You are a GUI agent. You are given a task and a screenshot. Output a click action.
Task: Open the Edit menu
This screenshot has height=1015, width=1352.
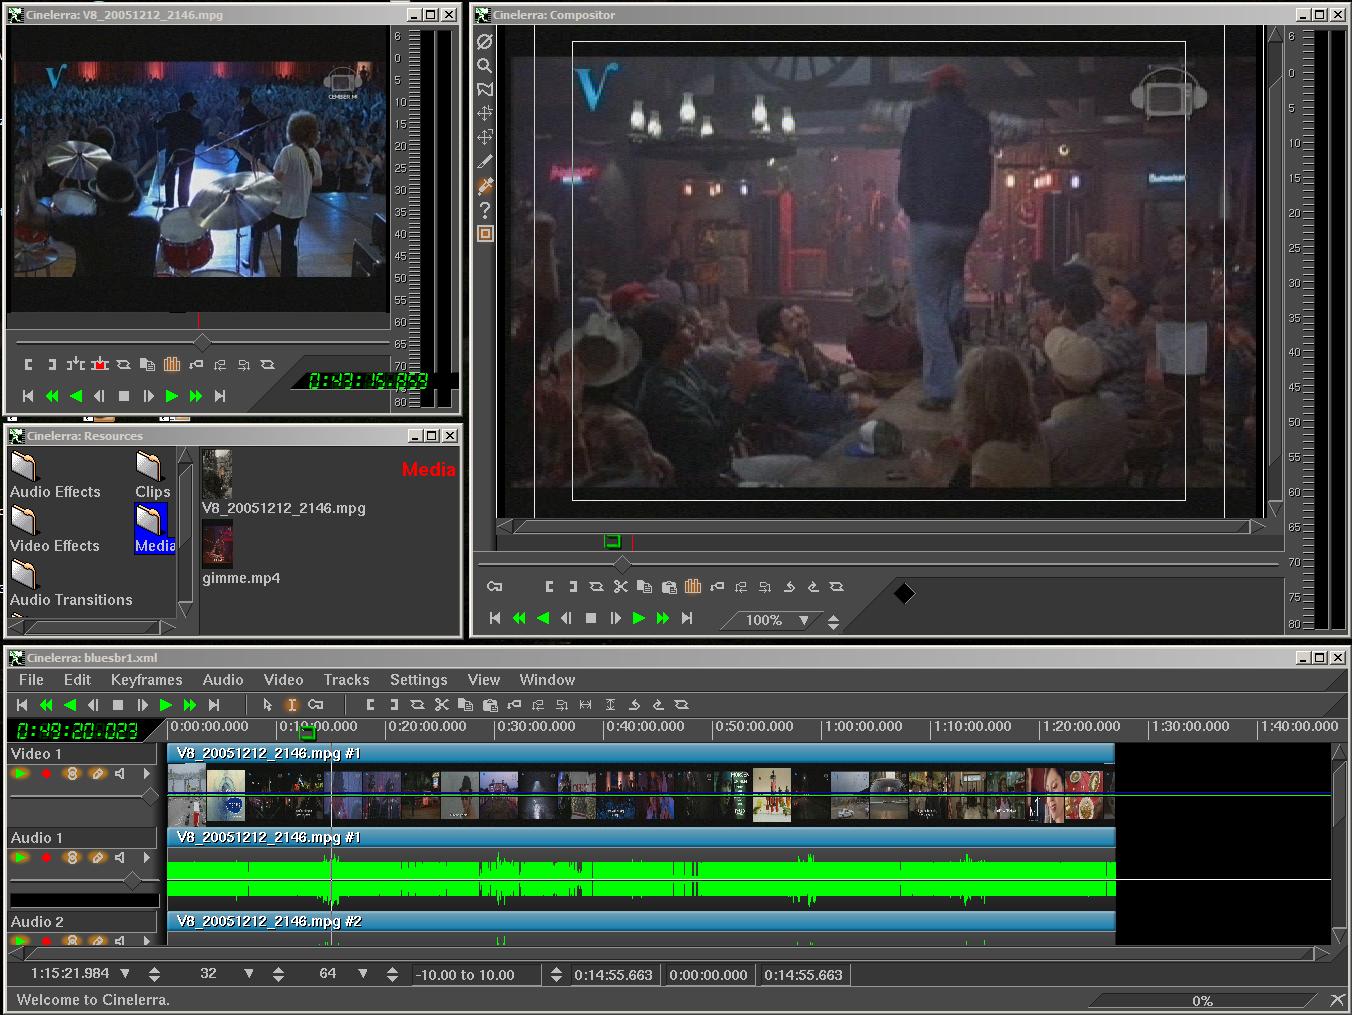(77, 680)
